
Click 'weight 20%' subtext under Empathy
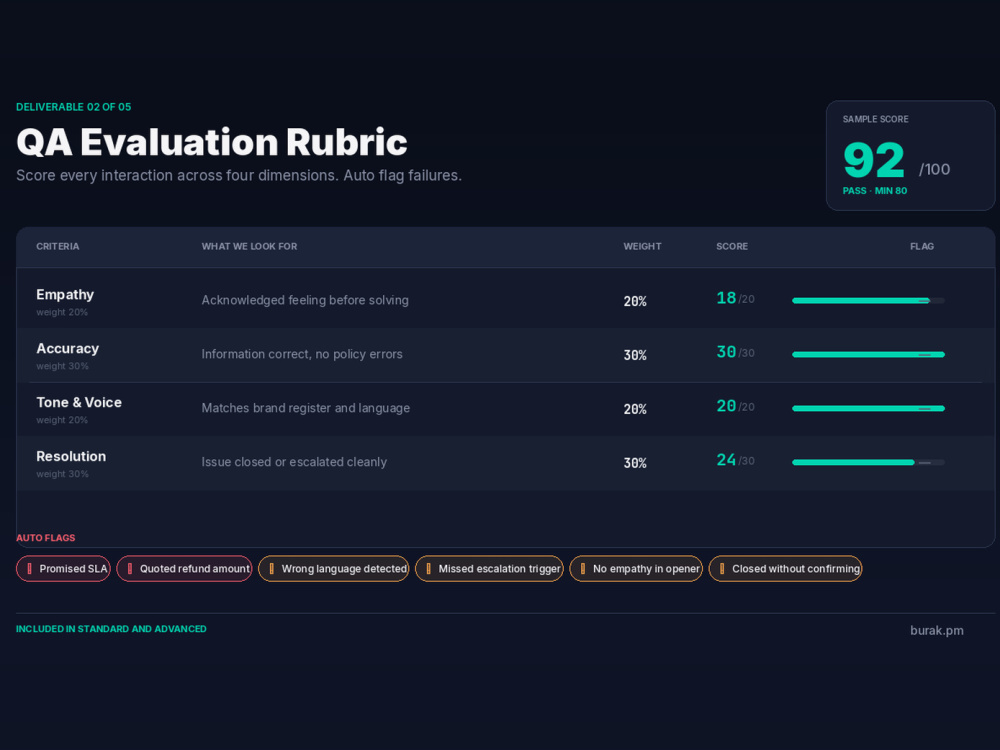tap(62, 312)
